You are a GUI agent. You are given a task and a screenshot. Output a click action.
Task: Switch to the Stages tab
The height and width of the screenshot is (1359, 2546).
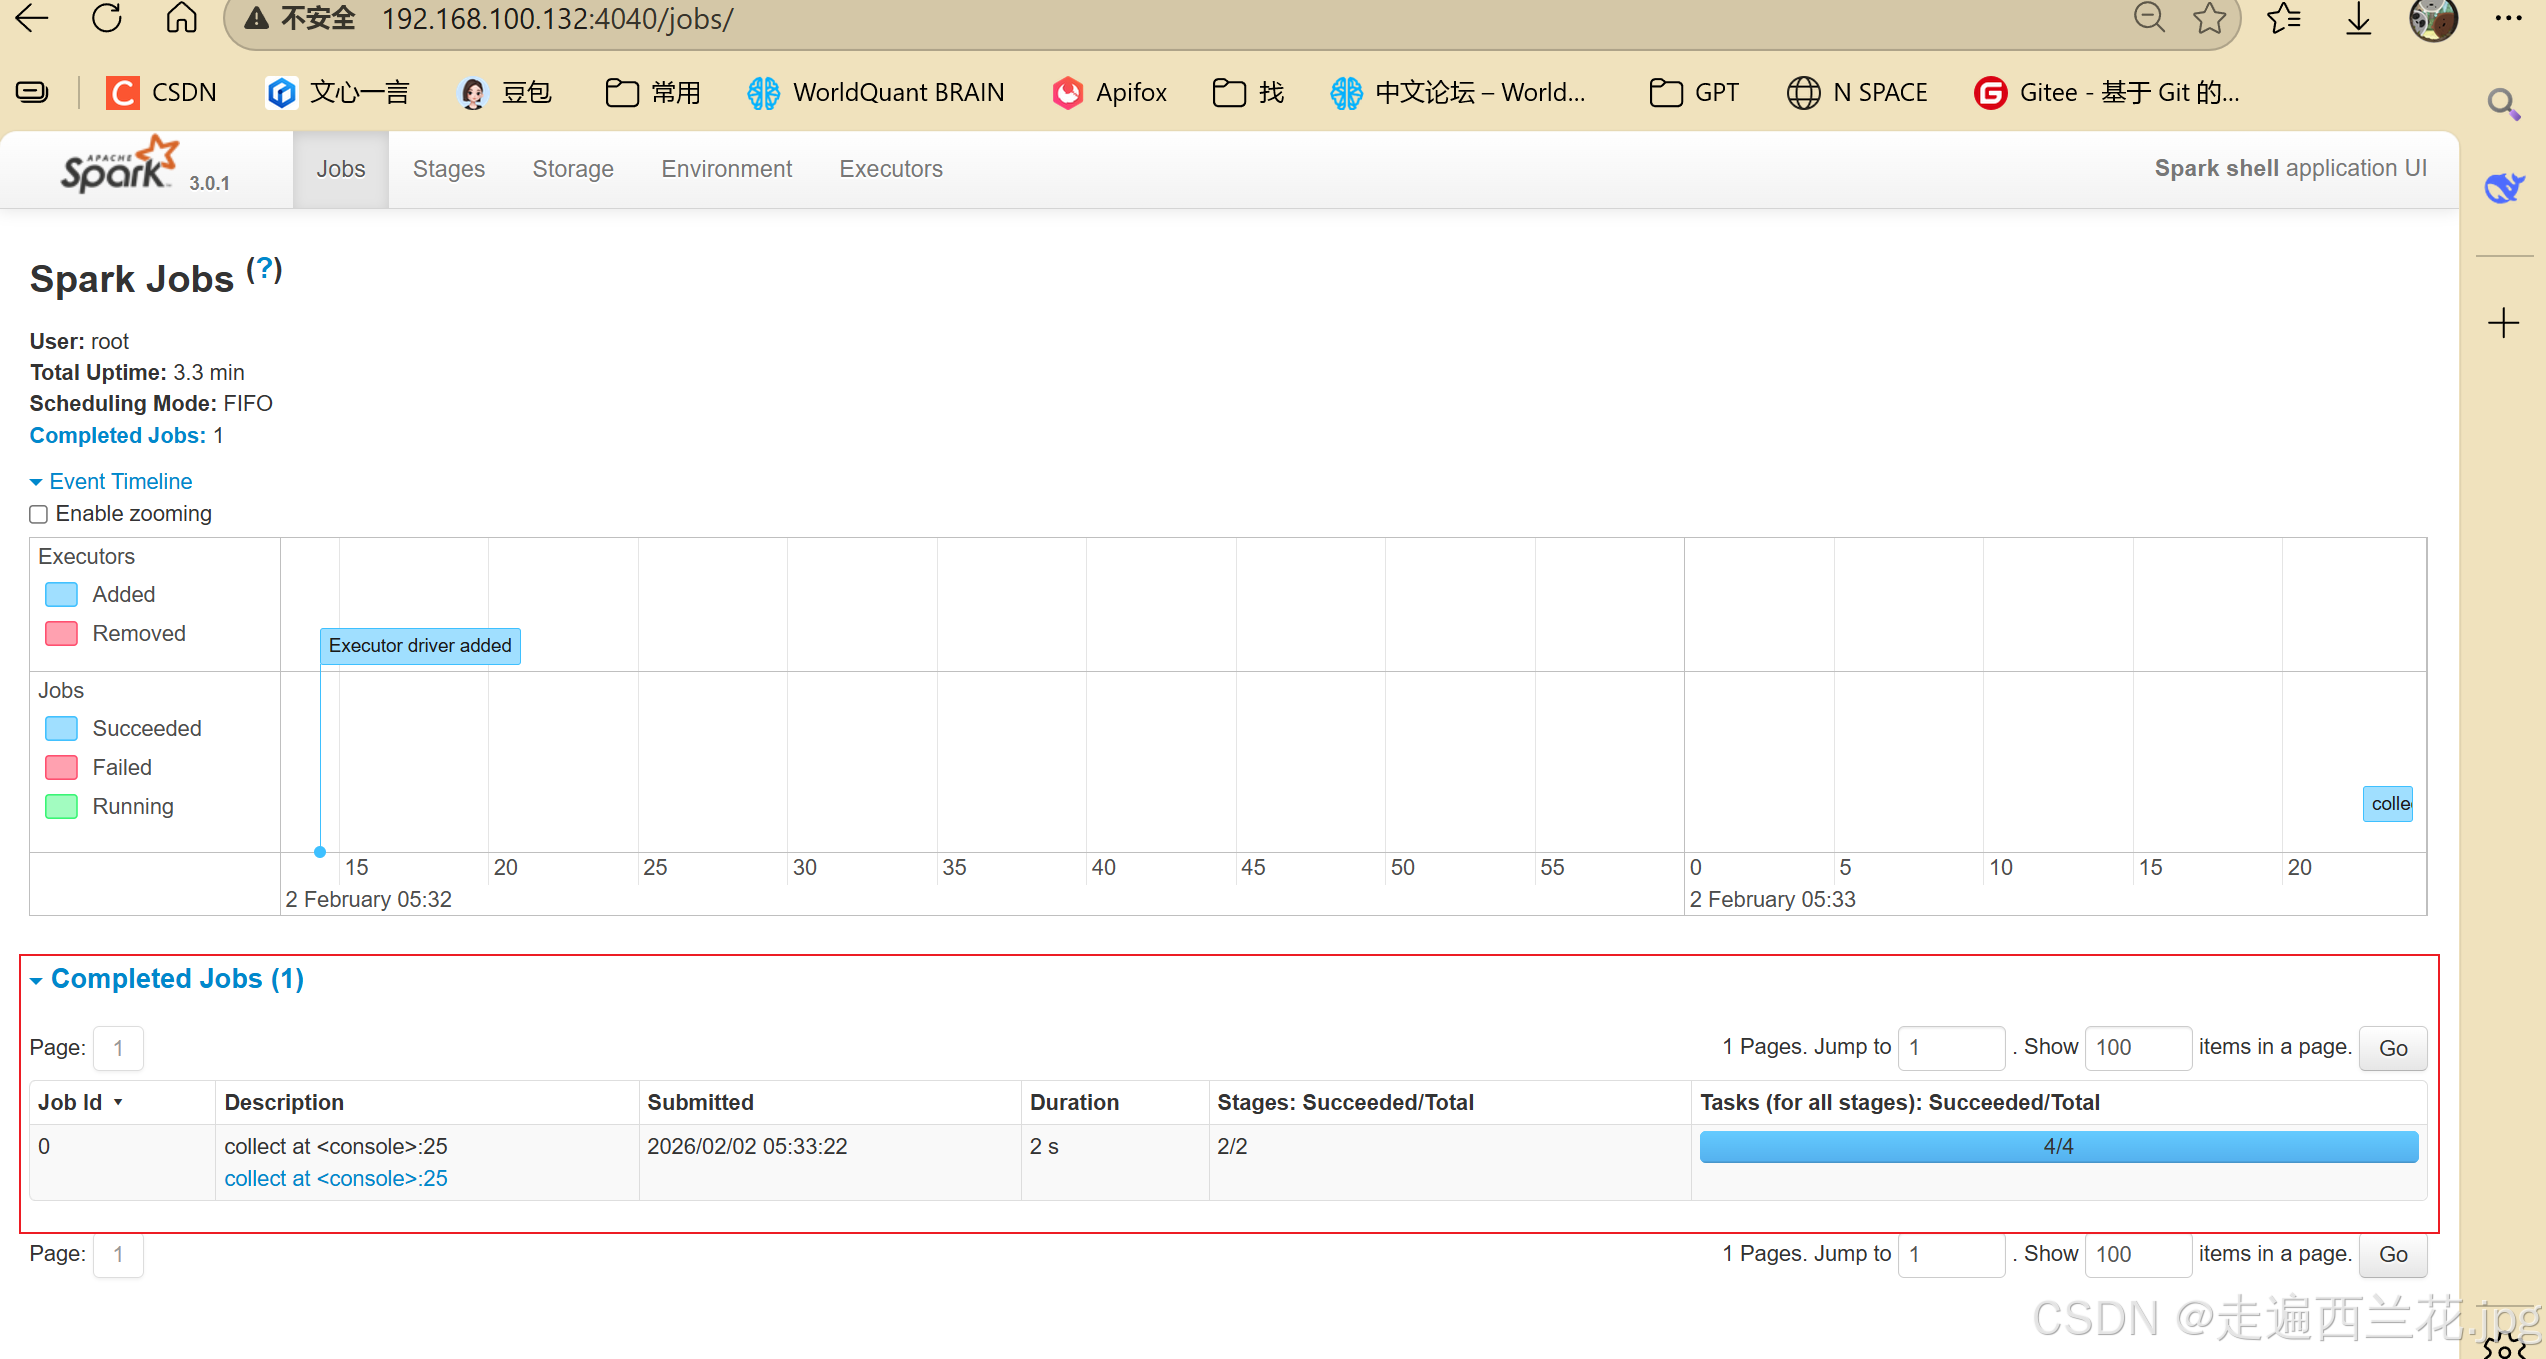coord(448,169)
